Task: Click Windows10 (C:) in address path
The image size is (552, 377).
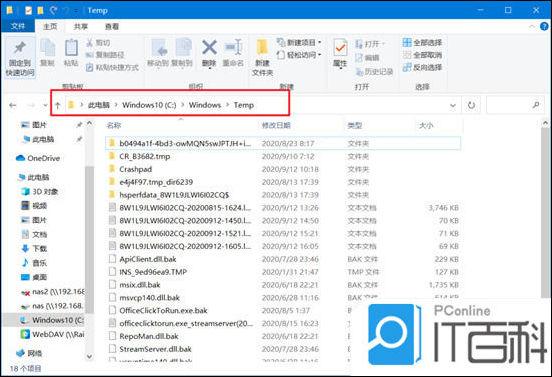Action: click(x=149, y=105)
